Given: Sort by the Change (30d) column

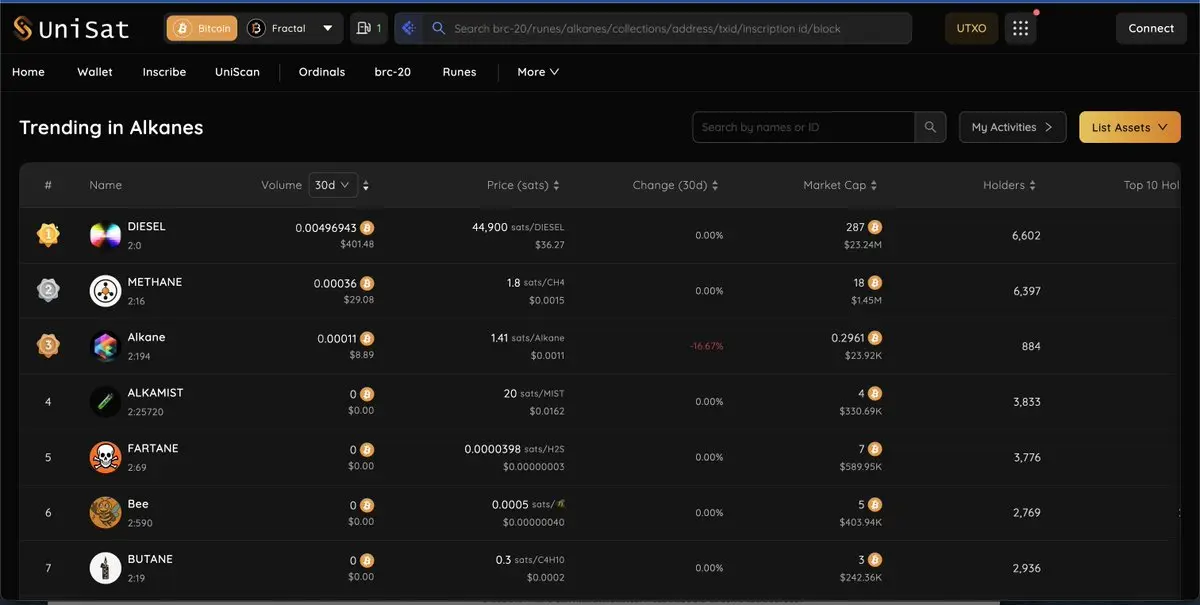Looking at the screenshot, I should click(x=675, y=185).
